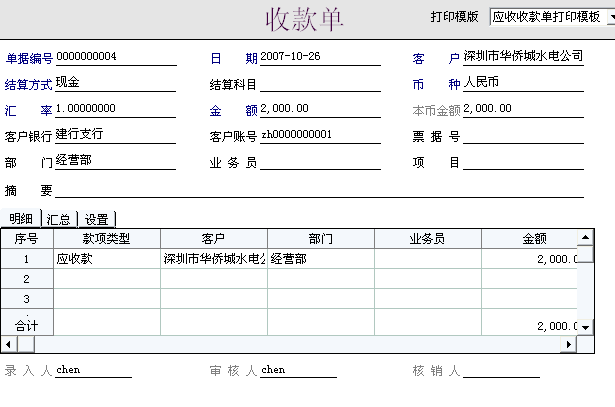Screen dimensions: 615x407
Task: Click the 金额 field in the form header
Action: point(320,109)
